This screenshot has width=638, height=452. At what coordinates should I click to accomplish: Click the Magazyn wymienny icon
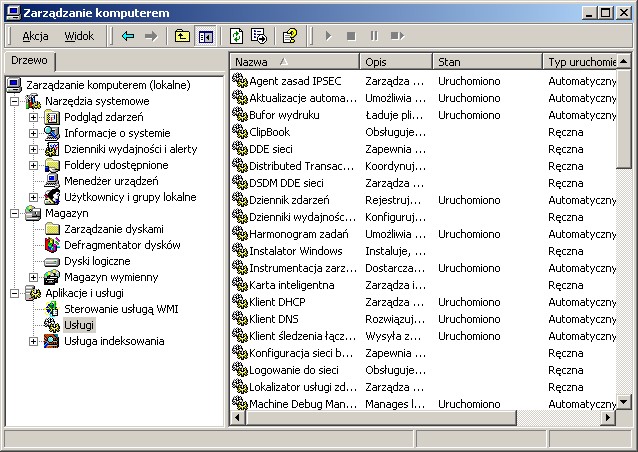(52, 277)
